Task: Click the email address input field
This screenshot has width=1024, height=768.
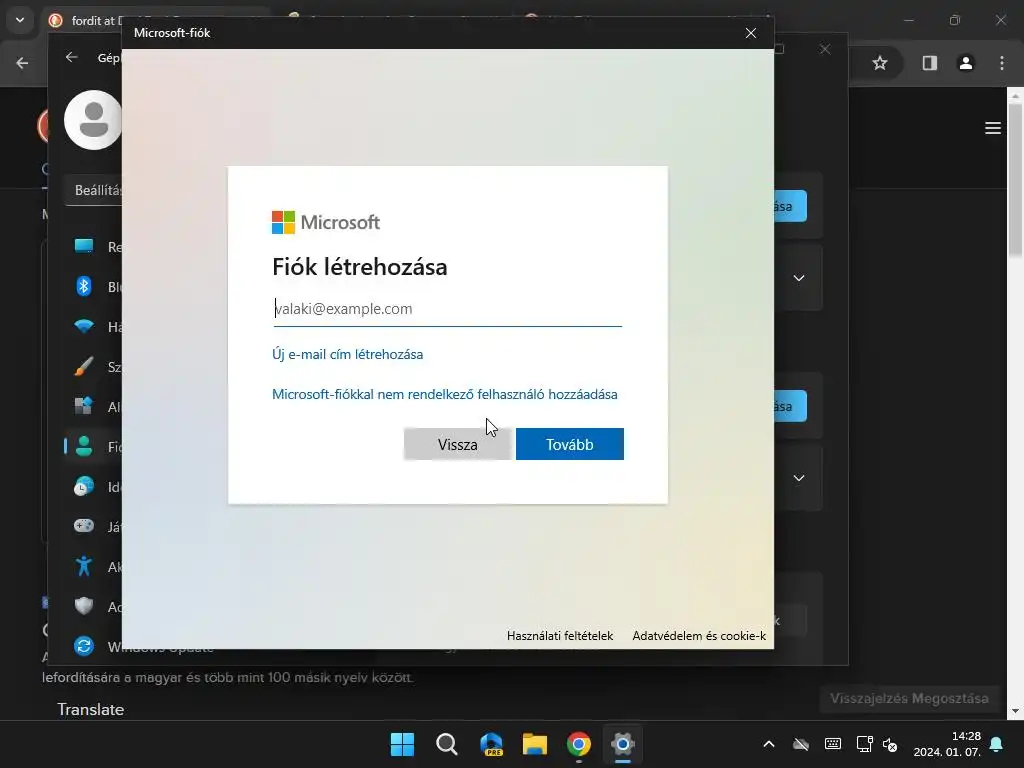Action: click(x=447, y=309)
